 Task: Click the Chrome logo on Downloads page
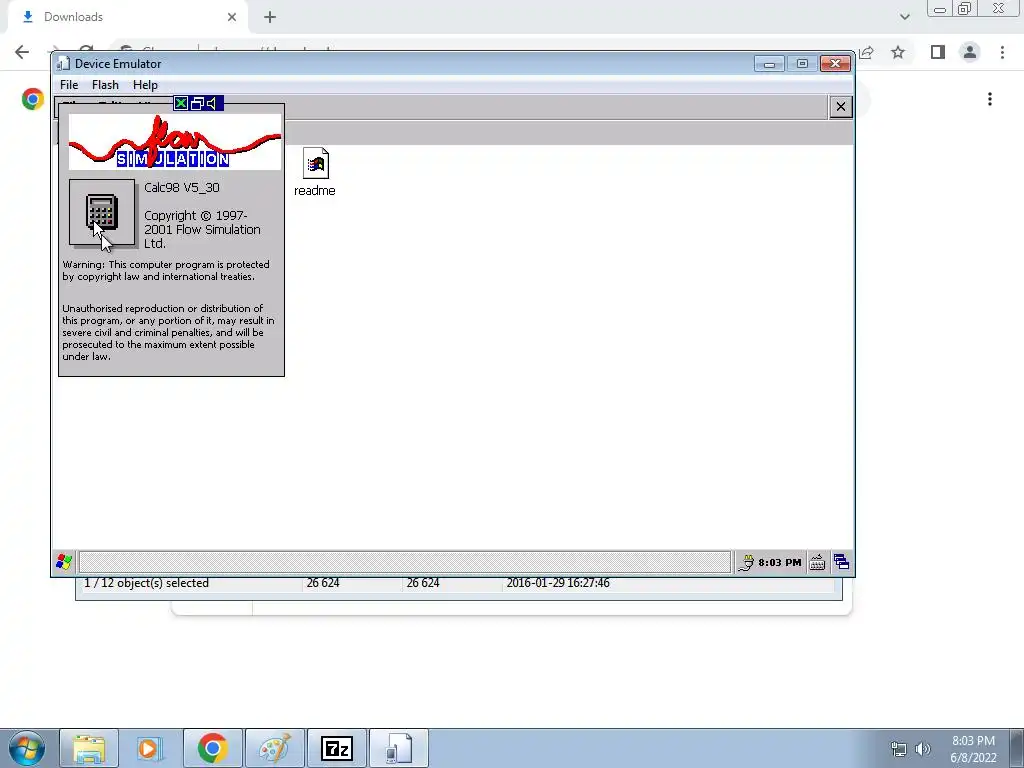(33, 99)
